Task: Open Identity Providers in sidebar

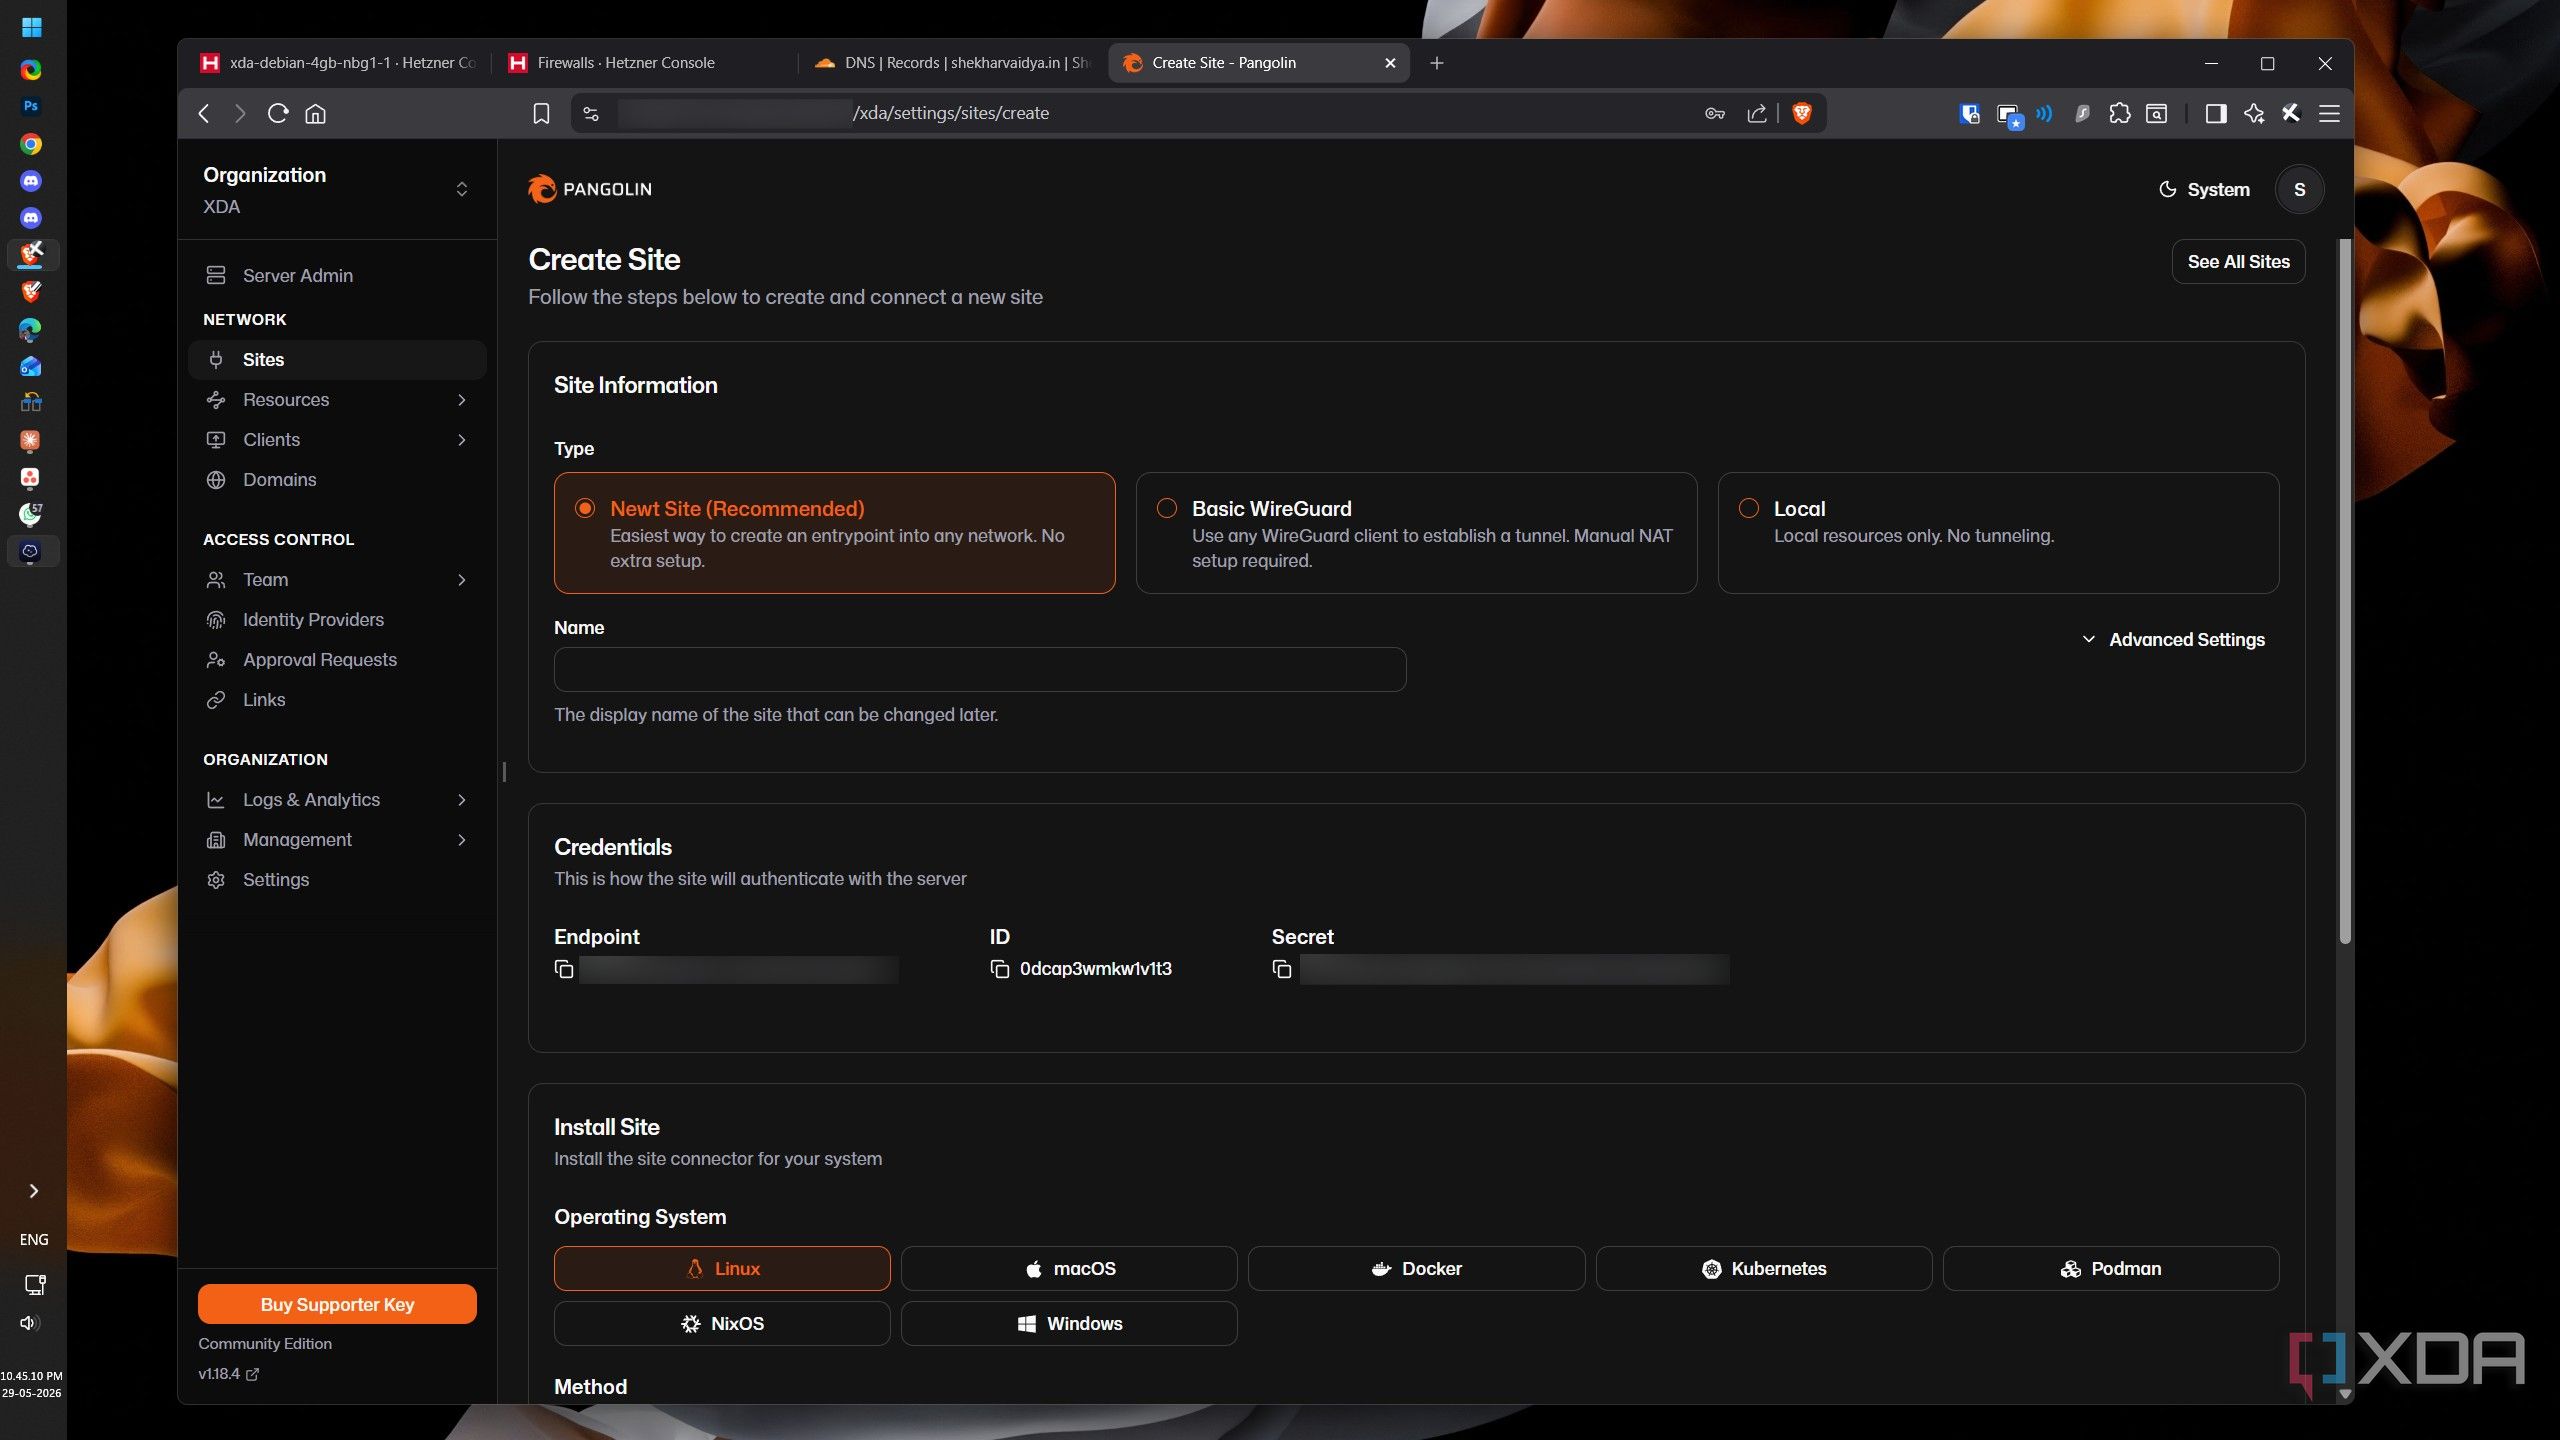Action: point(337,620)
